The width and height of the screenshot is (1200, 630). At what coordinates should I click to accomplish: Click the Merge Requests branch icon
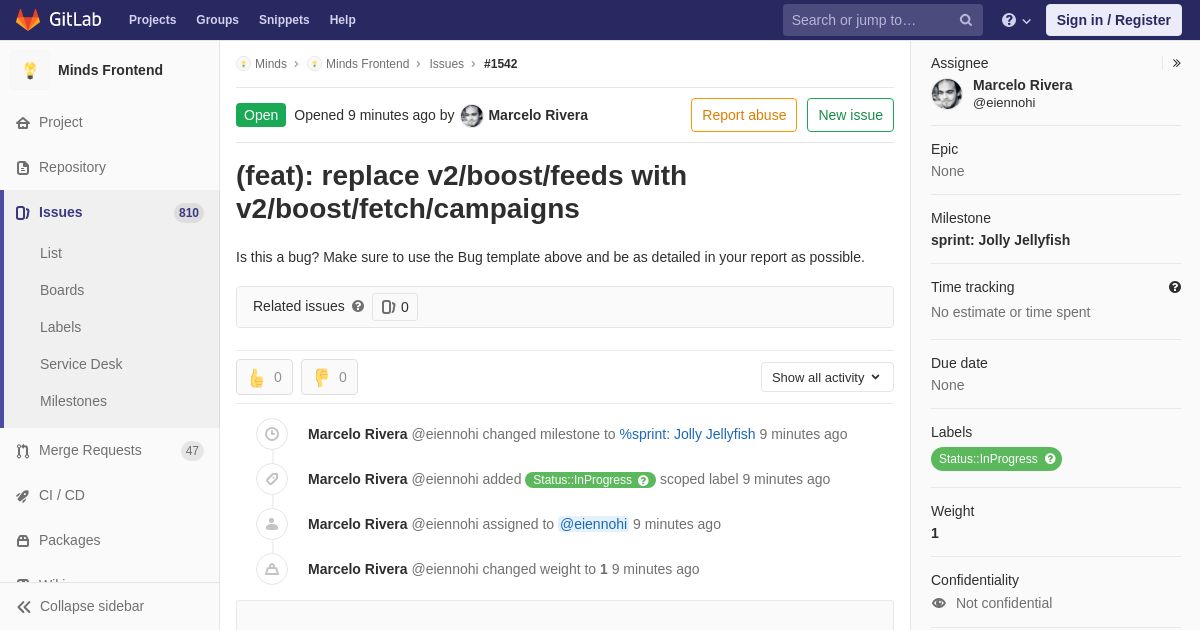(23, 451)
